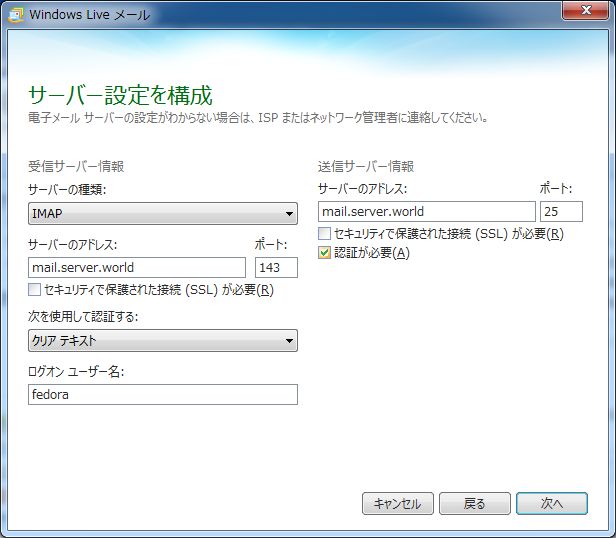
Task: Enable SSL for the incoming server
Action: (x=34, y=290)
